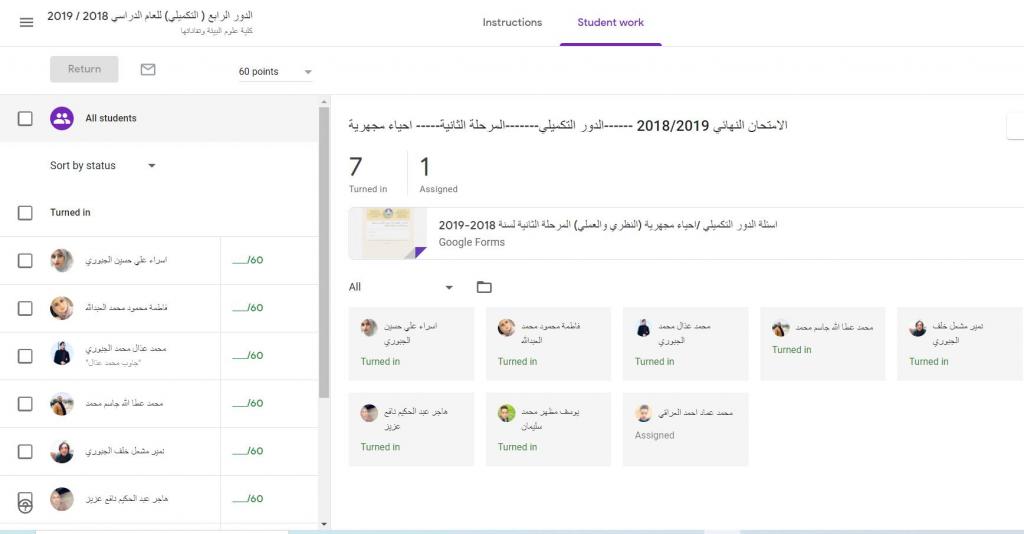
Task: Select the Student work tab
Action: pos(610,22)
